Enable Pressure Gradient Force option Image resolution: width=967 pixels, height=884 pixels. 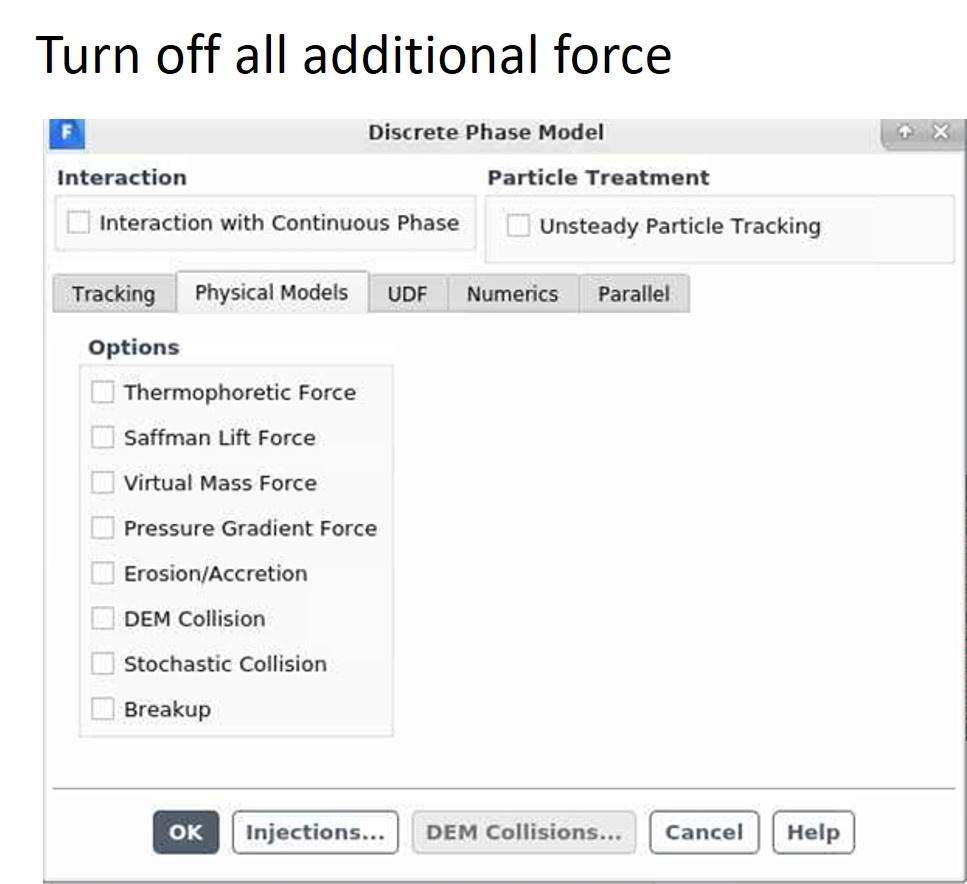pos(103,527)
